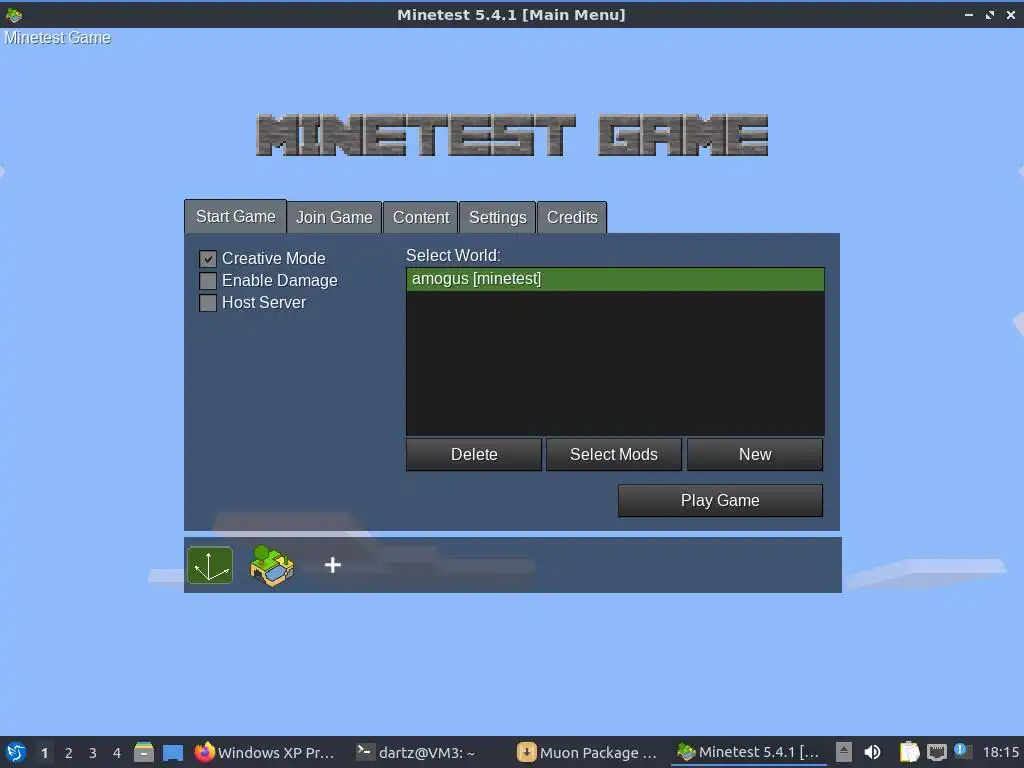Image resolution: width=1024 pixels, height=768 pixels.
Task: Open the Lubuntu start menu icon
Action: point(16,752)
